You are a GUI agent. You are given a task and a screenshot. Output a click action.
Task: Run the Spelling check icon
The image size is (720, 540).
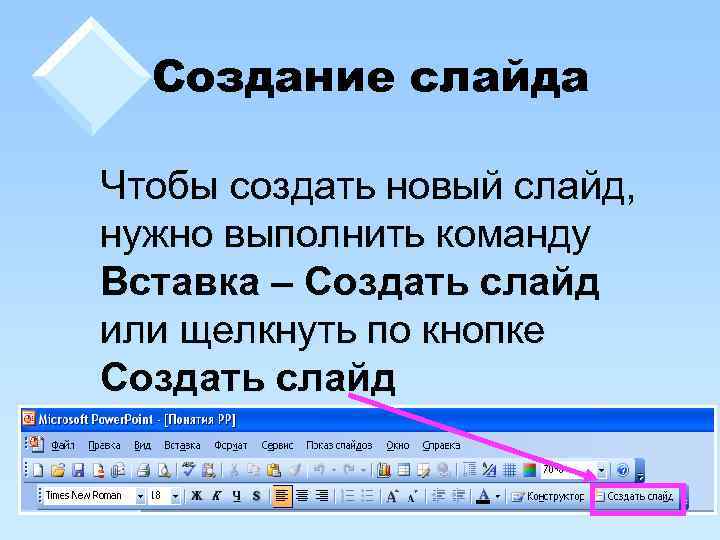click(x=189, y=470)
